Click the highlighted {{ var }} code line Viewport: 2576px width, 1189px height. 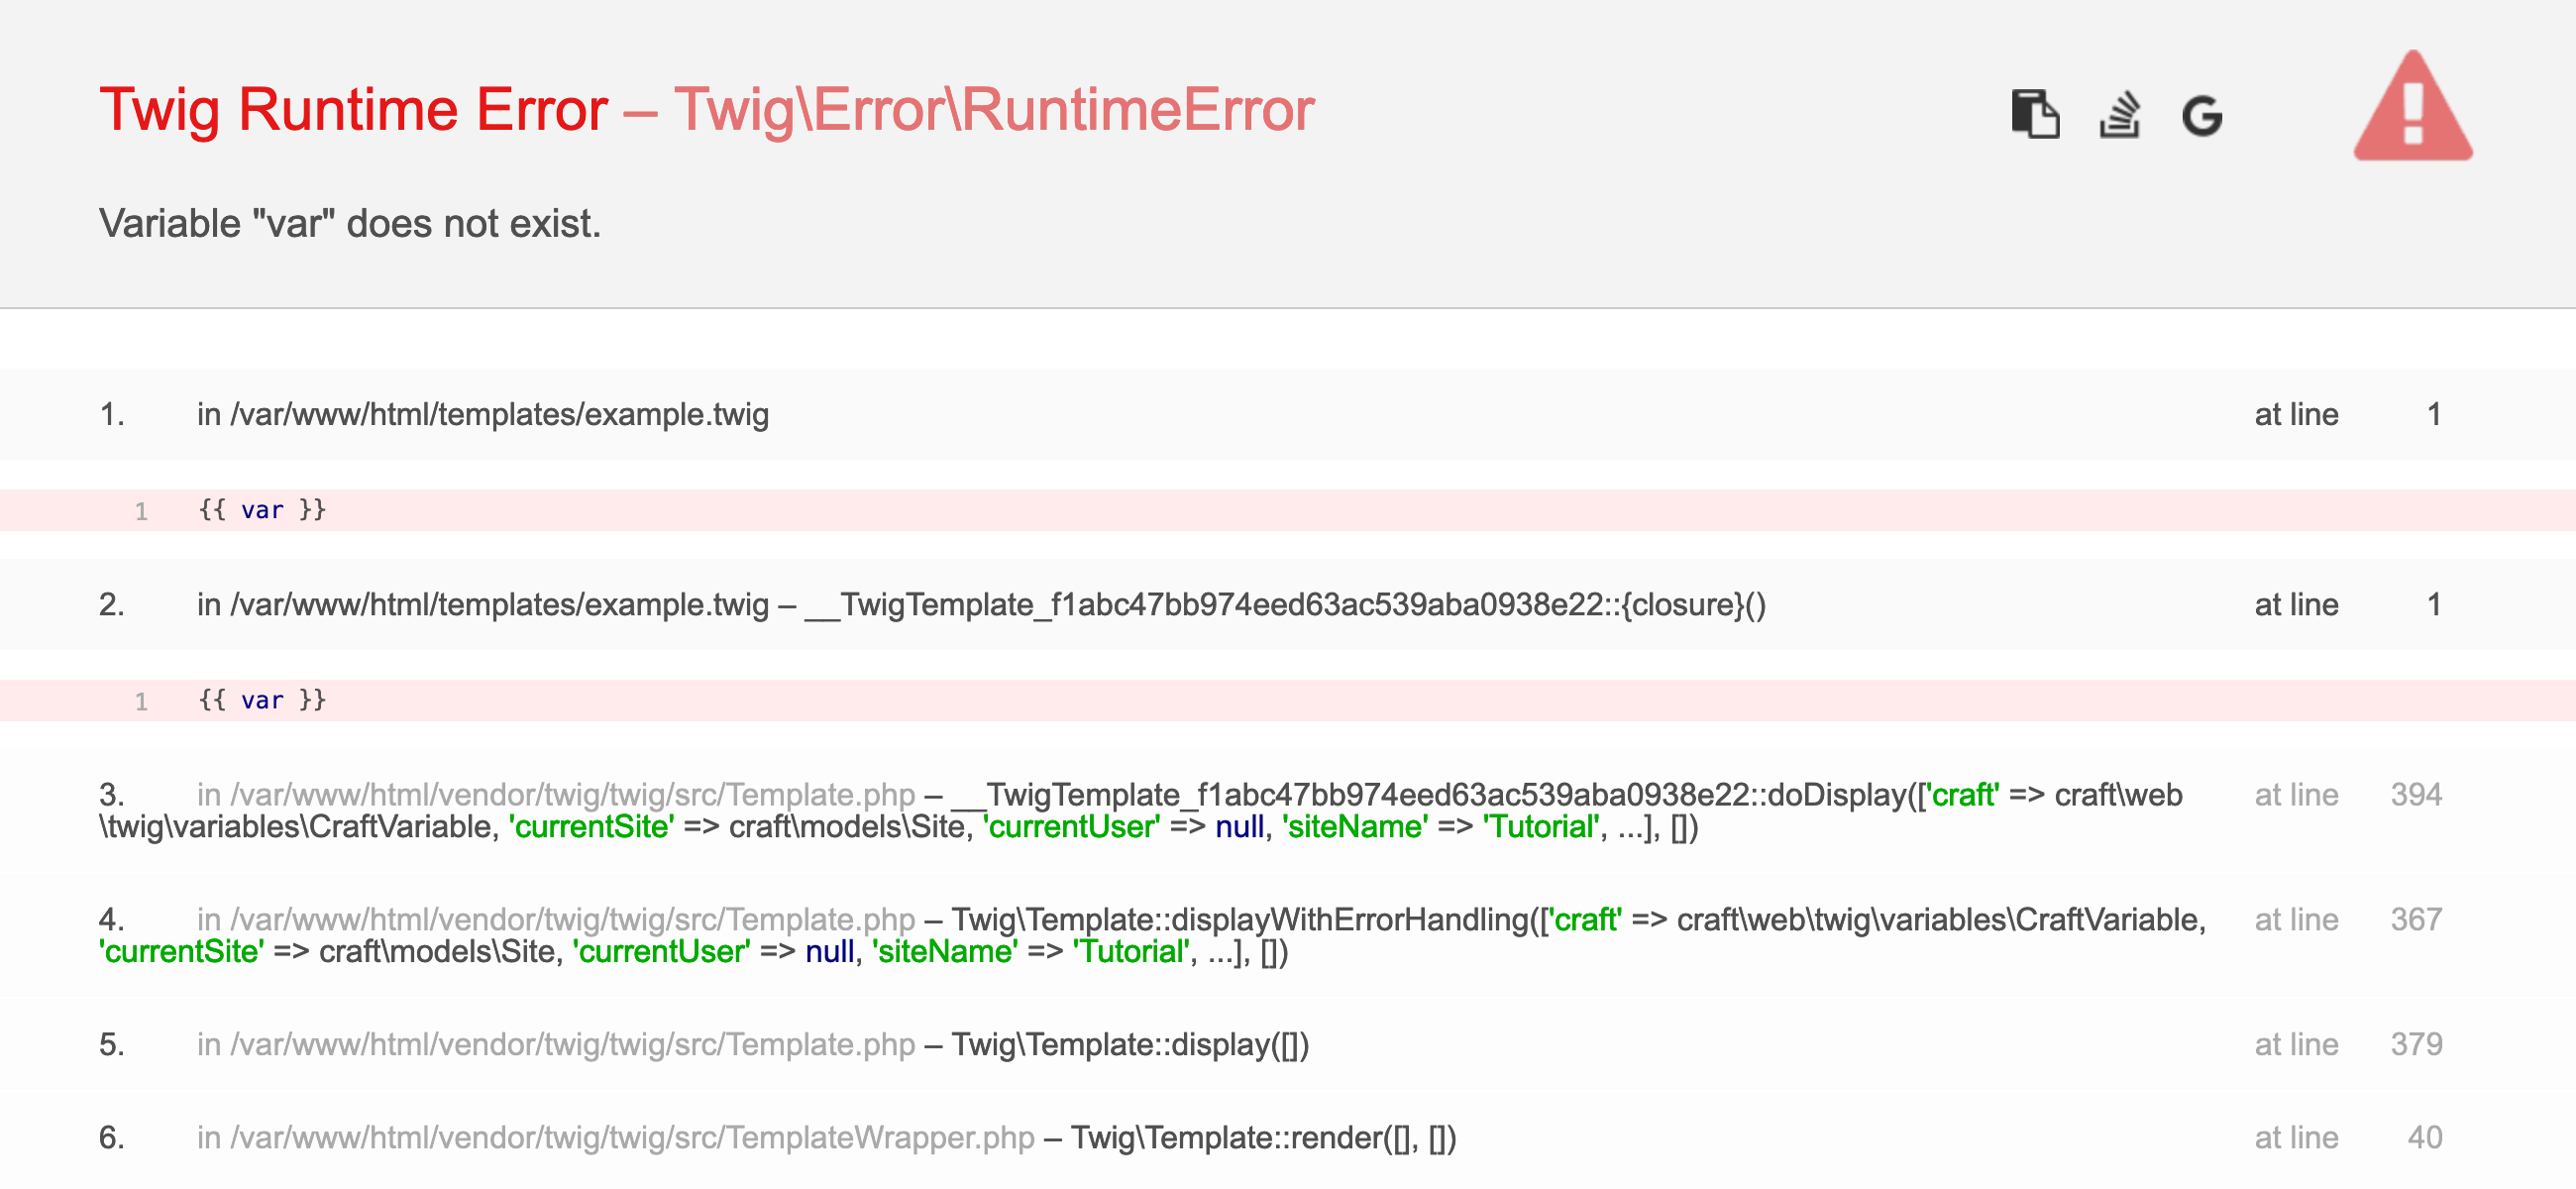pyautogui.click(x=262, y=509)
